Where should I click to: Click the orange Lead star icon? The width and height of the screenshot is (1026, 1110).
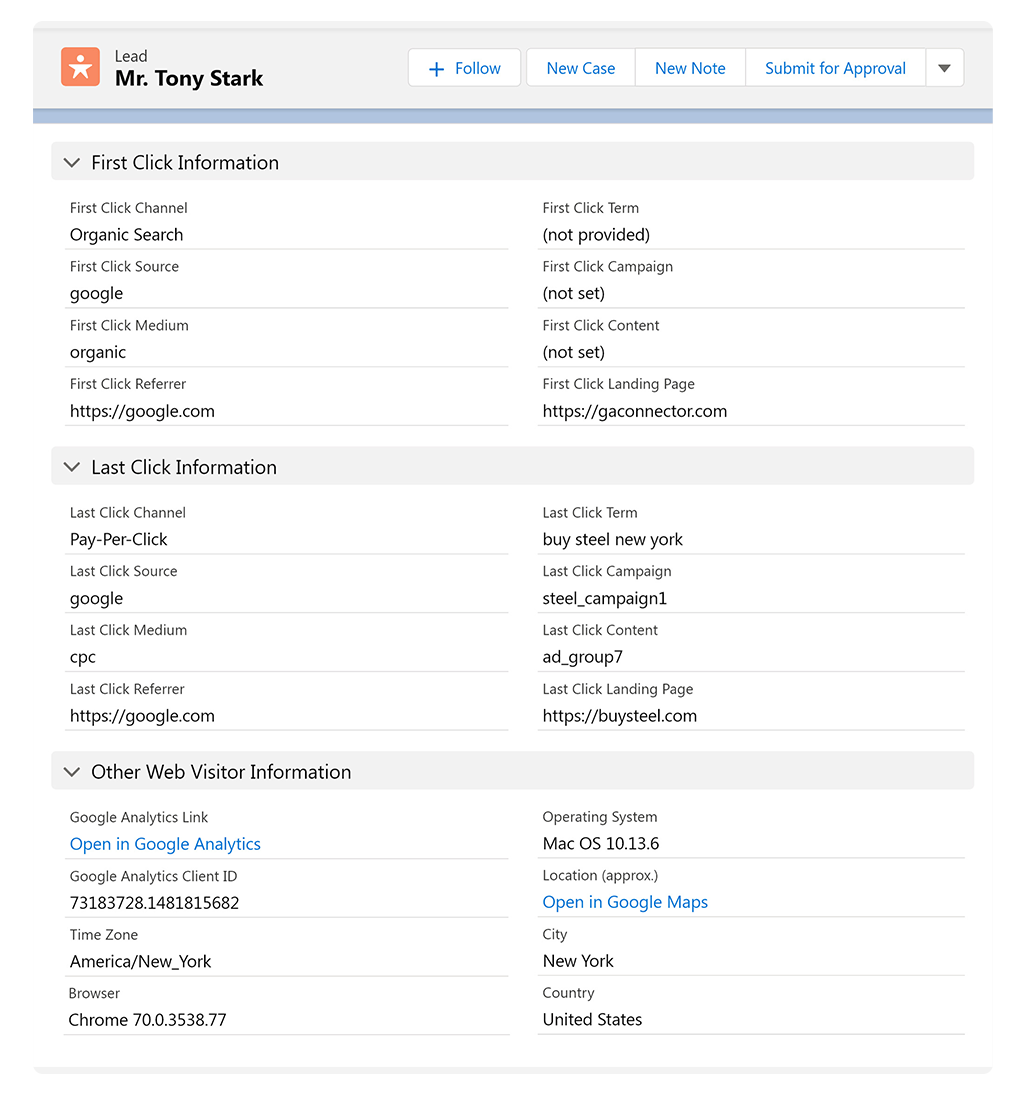[80, 67]
